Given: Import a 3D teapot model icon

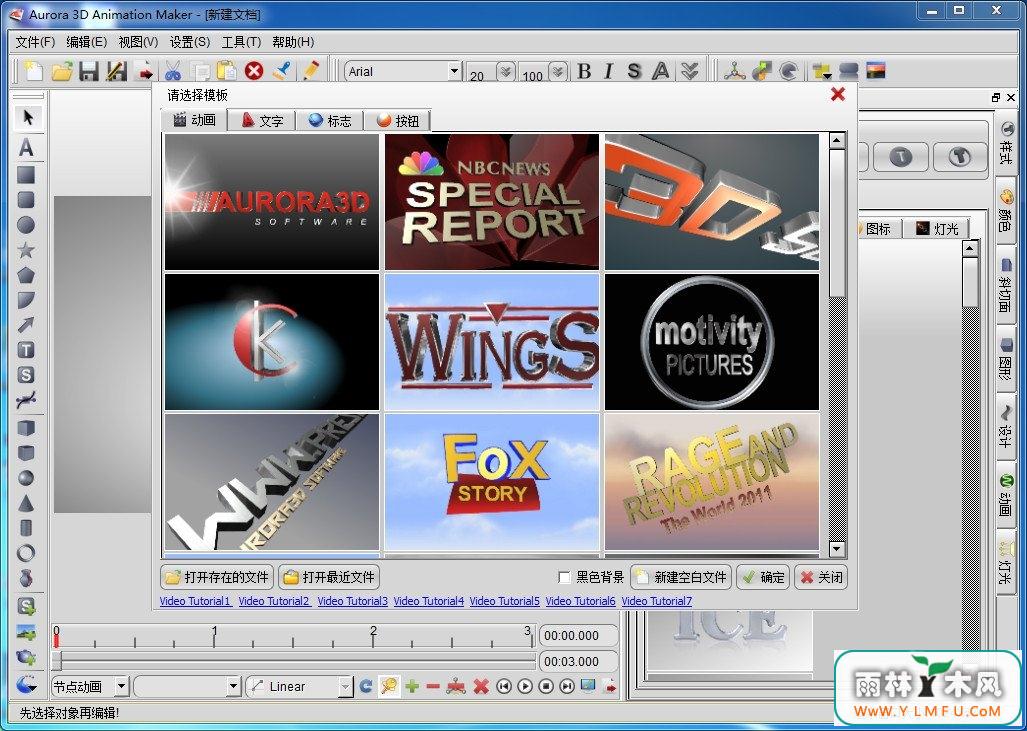Looking at the screenshot, I should [26, 657].
